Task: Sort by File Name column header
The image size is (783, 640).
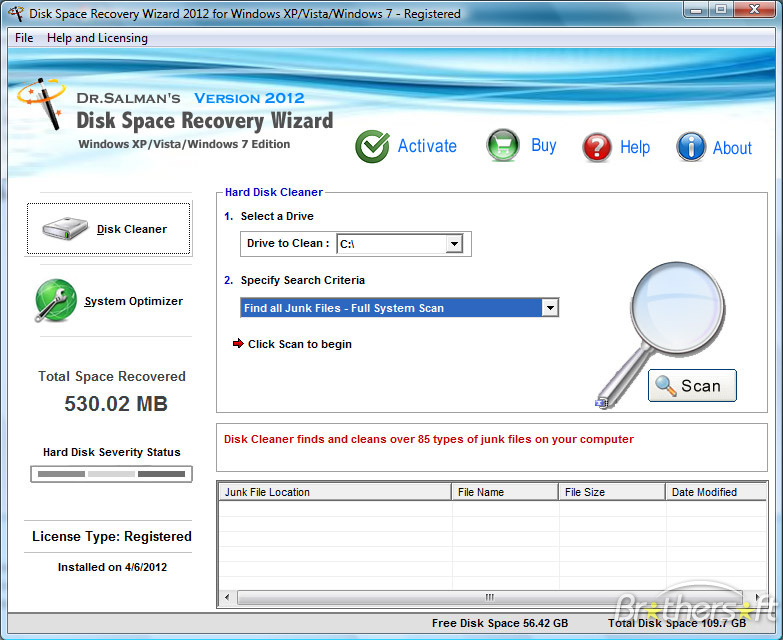Action: pyautogui.click(x=505, y=492)
